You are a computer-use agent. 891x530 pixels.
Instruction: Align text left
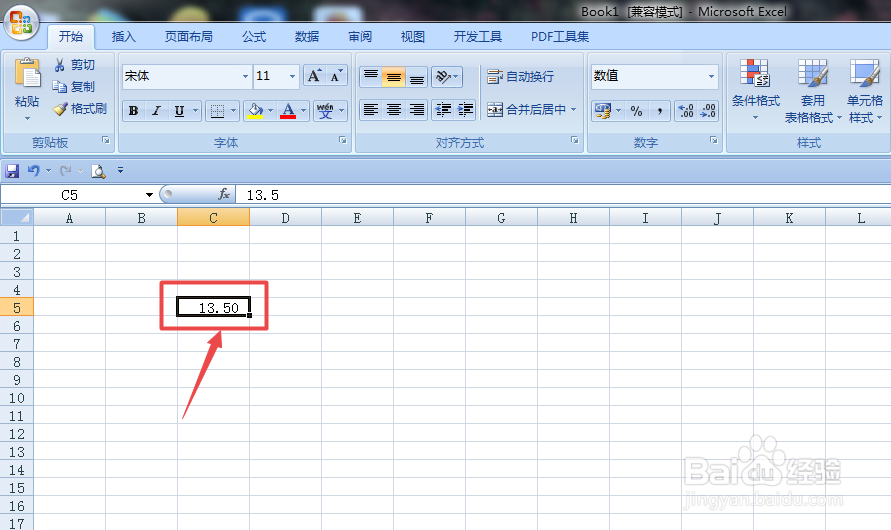tap(370, 110)
